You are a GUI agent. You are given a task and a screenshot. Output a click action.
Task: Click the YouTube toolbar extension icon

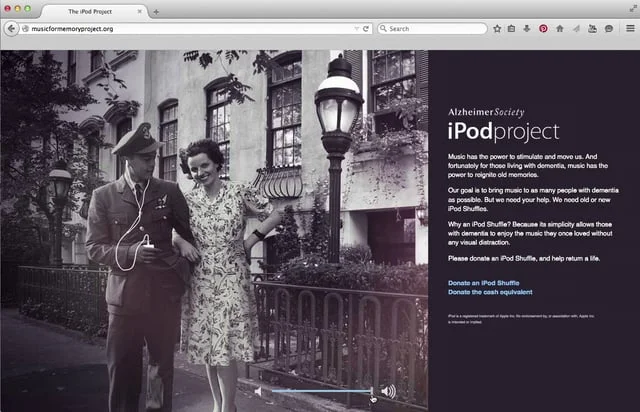(592, 29)
